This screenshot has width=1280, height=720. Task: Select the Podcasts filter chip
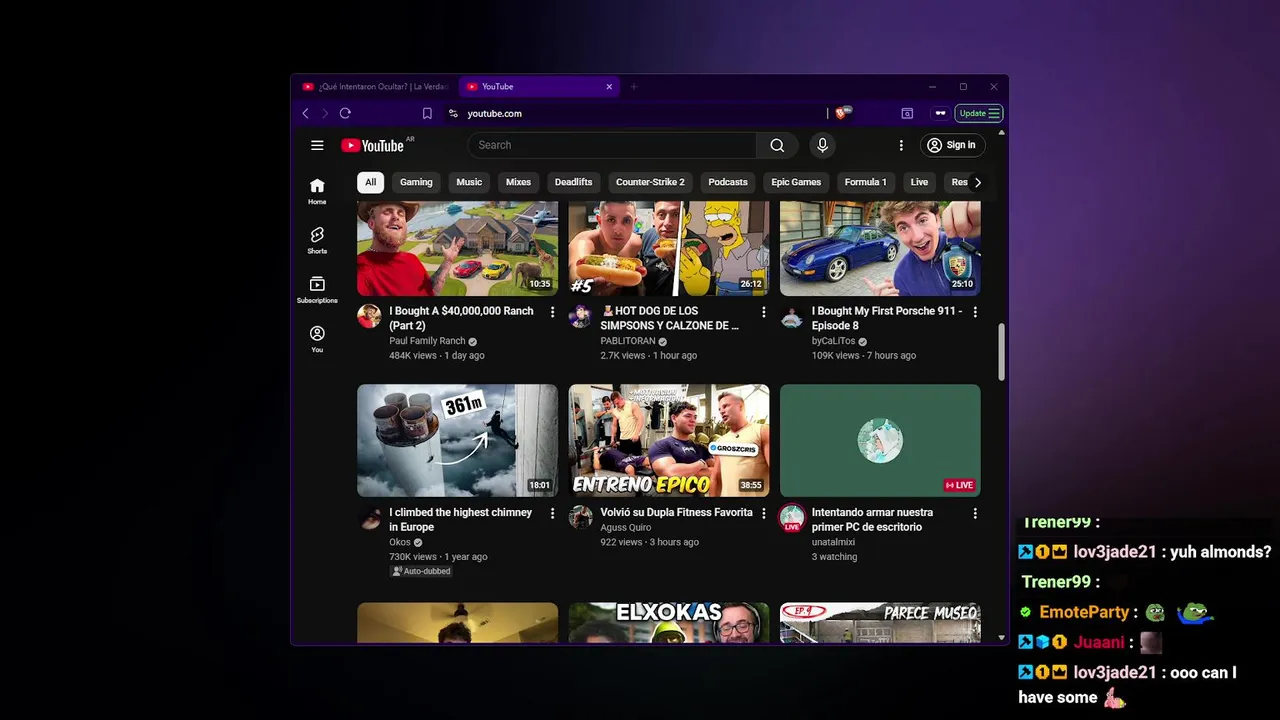tap(728, 182)
